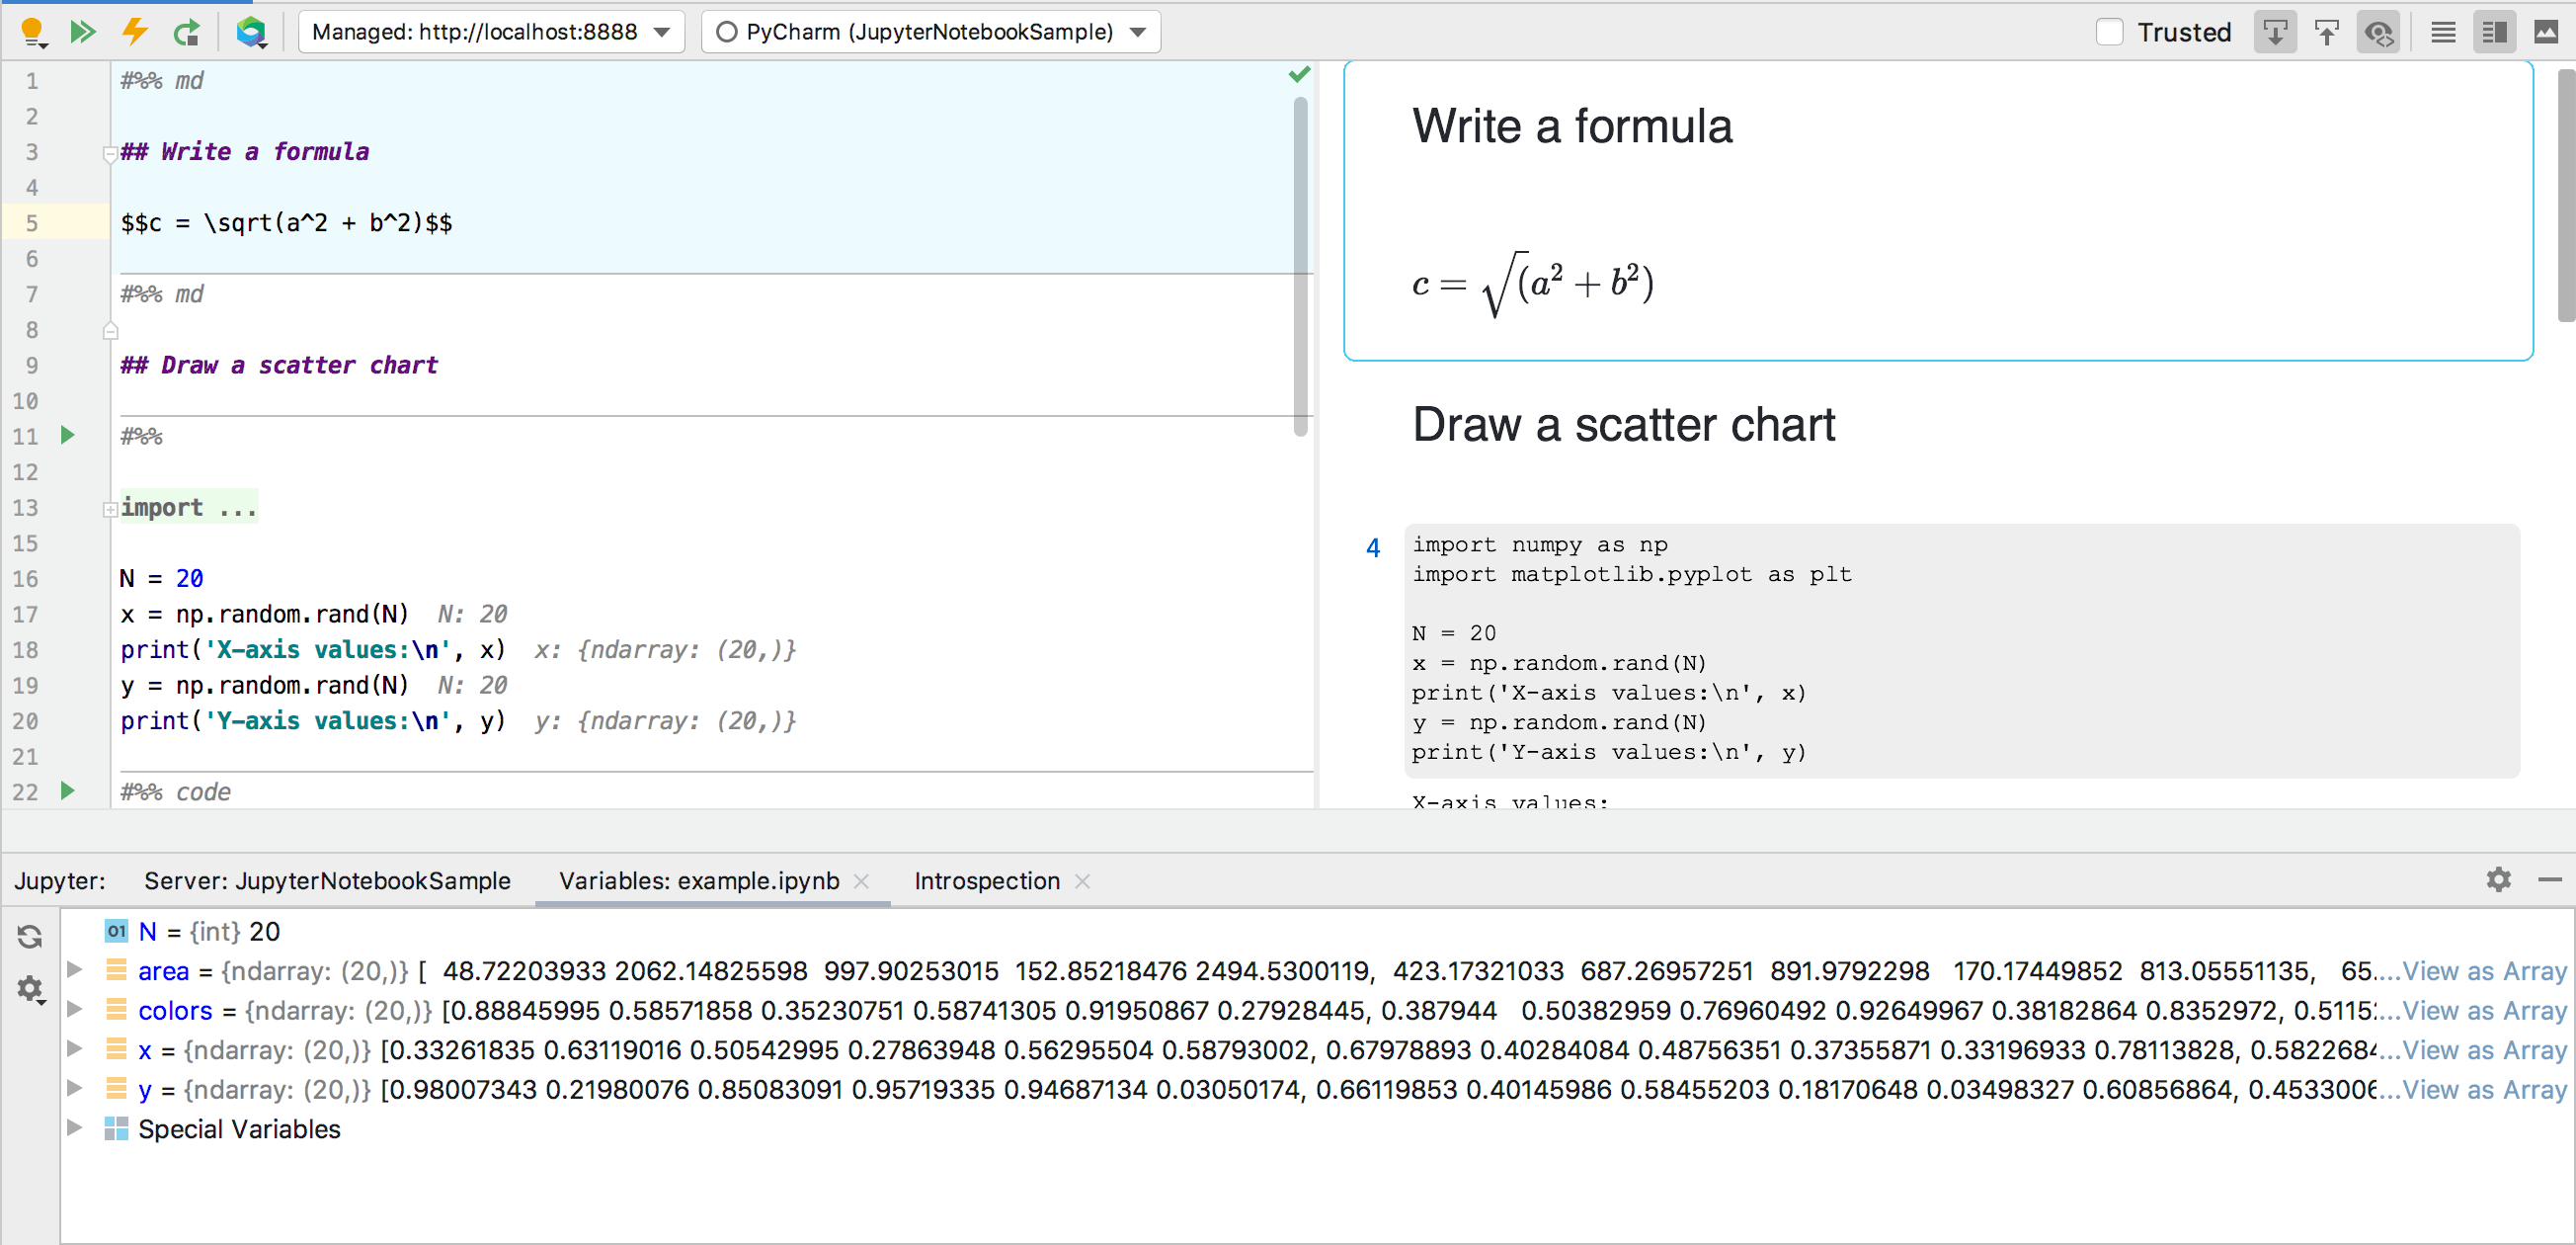The image size is (2576, 1245).
Task: Open the PyCharm (JupyterNotebookSample) interpreter dropdown
Action: [x=929, y=31]
